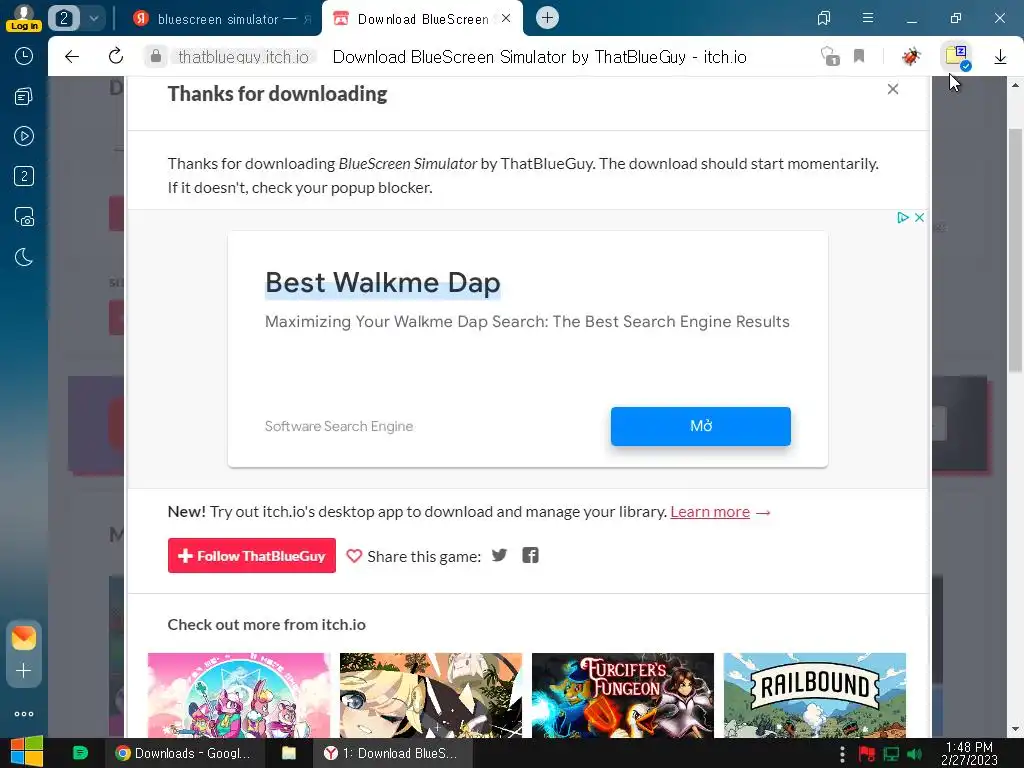Open the collections icon in sidebar

pos(24,97)
